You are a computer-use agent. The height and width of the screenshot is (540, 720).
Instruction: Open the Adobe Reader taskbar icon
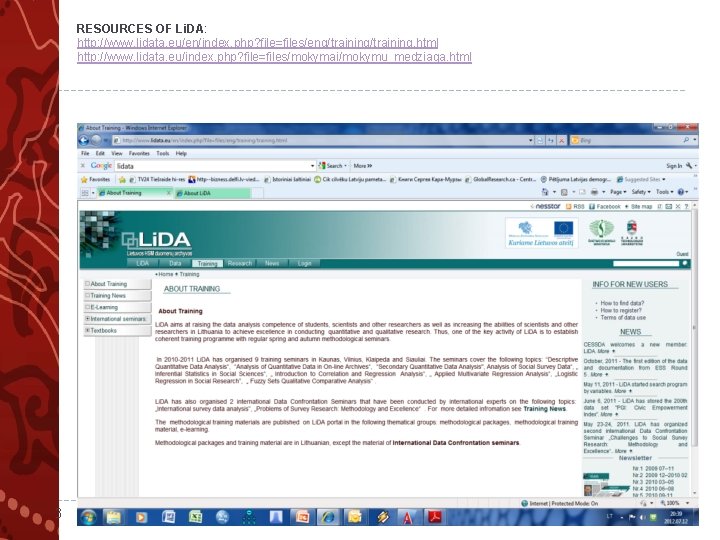click(x=435, y=518)
